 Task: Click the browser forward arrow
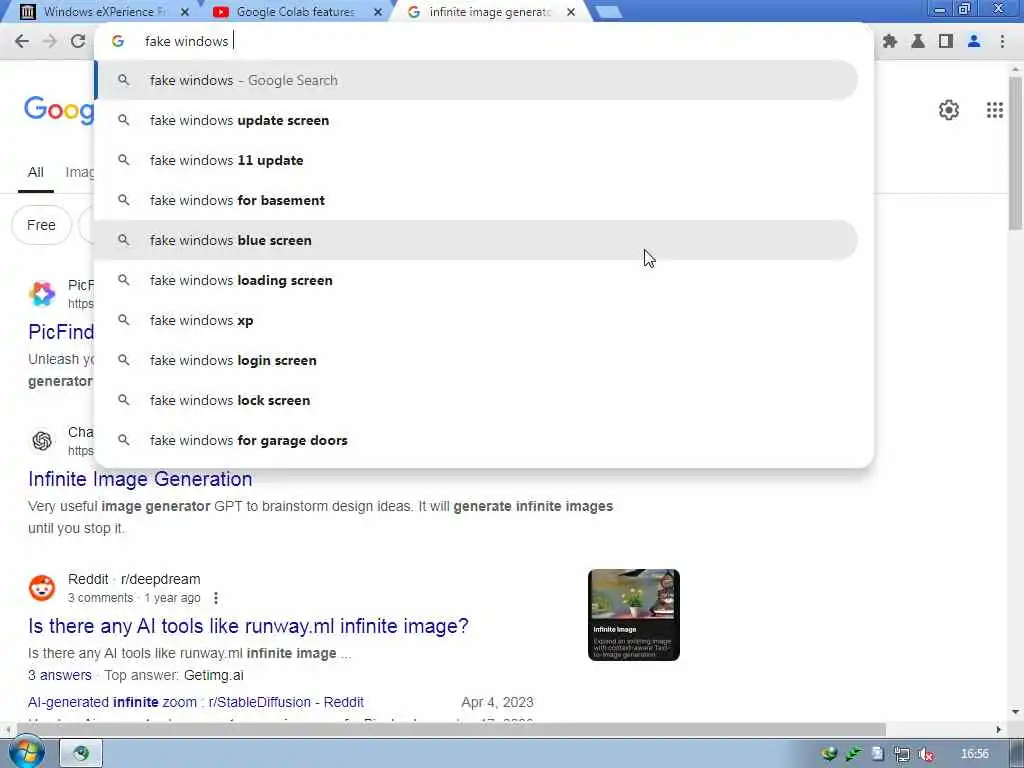pyautogui.click(x=50, y=41)
